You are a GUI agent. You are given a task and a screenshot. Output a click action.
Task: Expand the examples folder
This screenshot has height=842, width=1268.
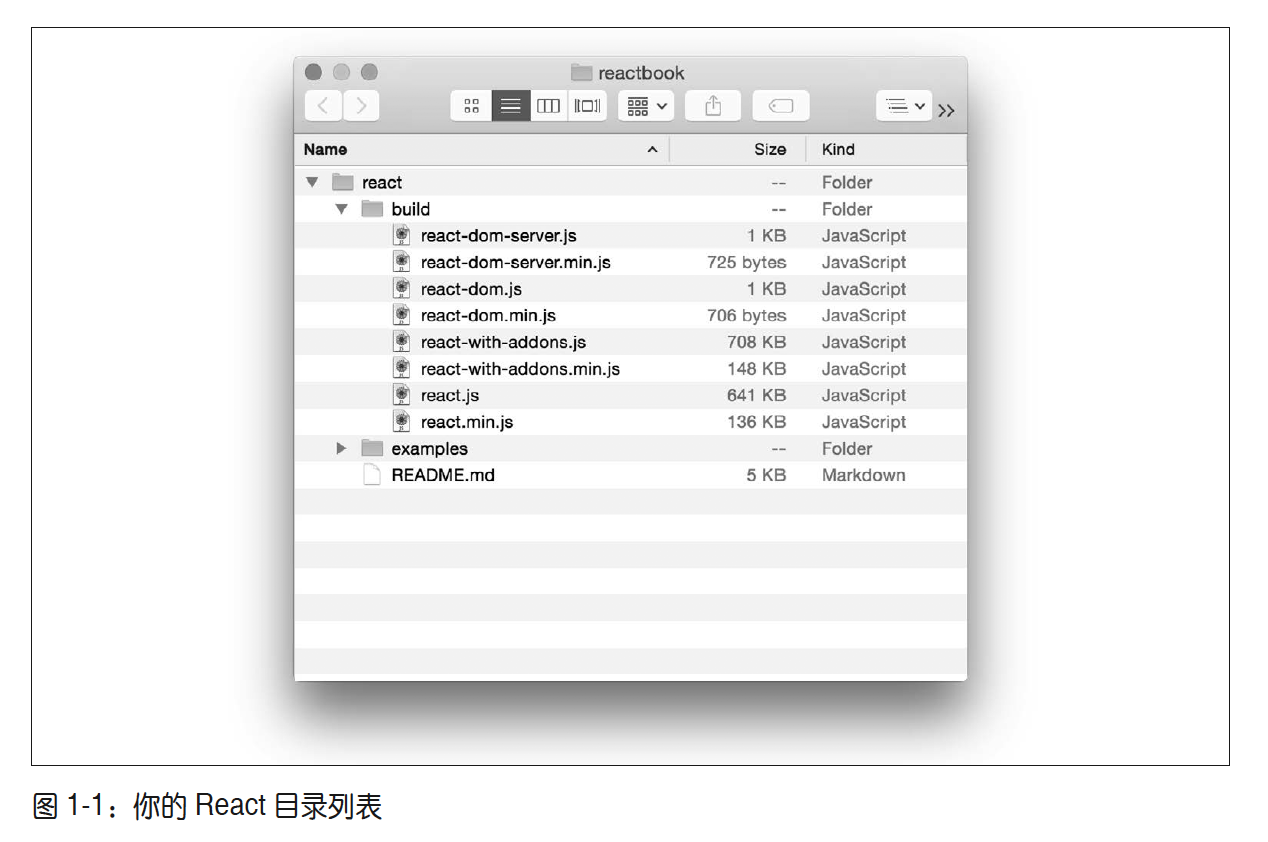(x=341, y=449)
